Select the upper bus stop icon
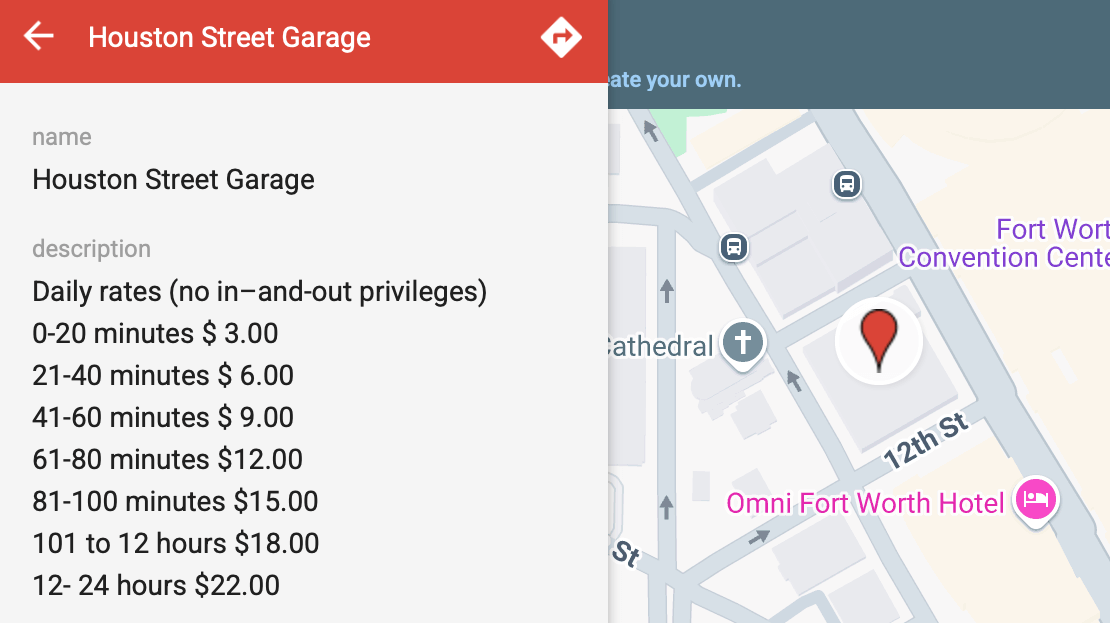1110x623 pixels. (x=847, y=184)
